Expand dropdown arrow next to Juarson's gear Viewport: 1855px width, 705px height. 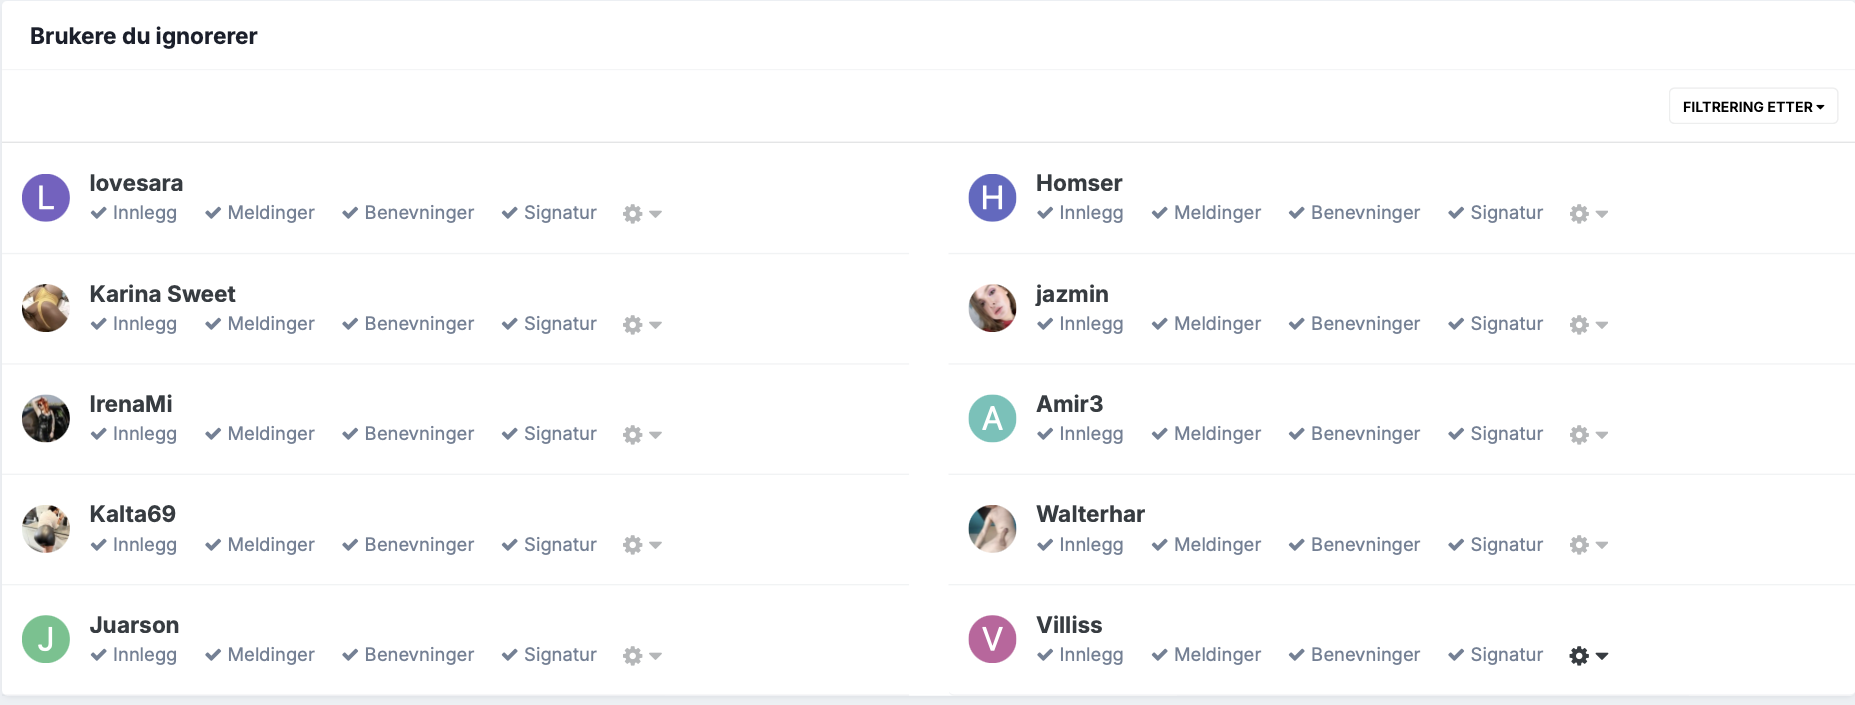coord(656,656)
